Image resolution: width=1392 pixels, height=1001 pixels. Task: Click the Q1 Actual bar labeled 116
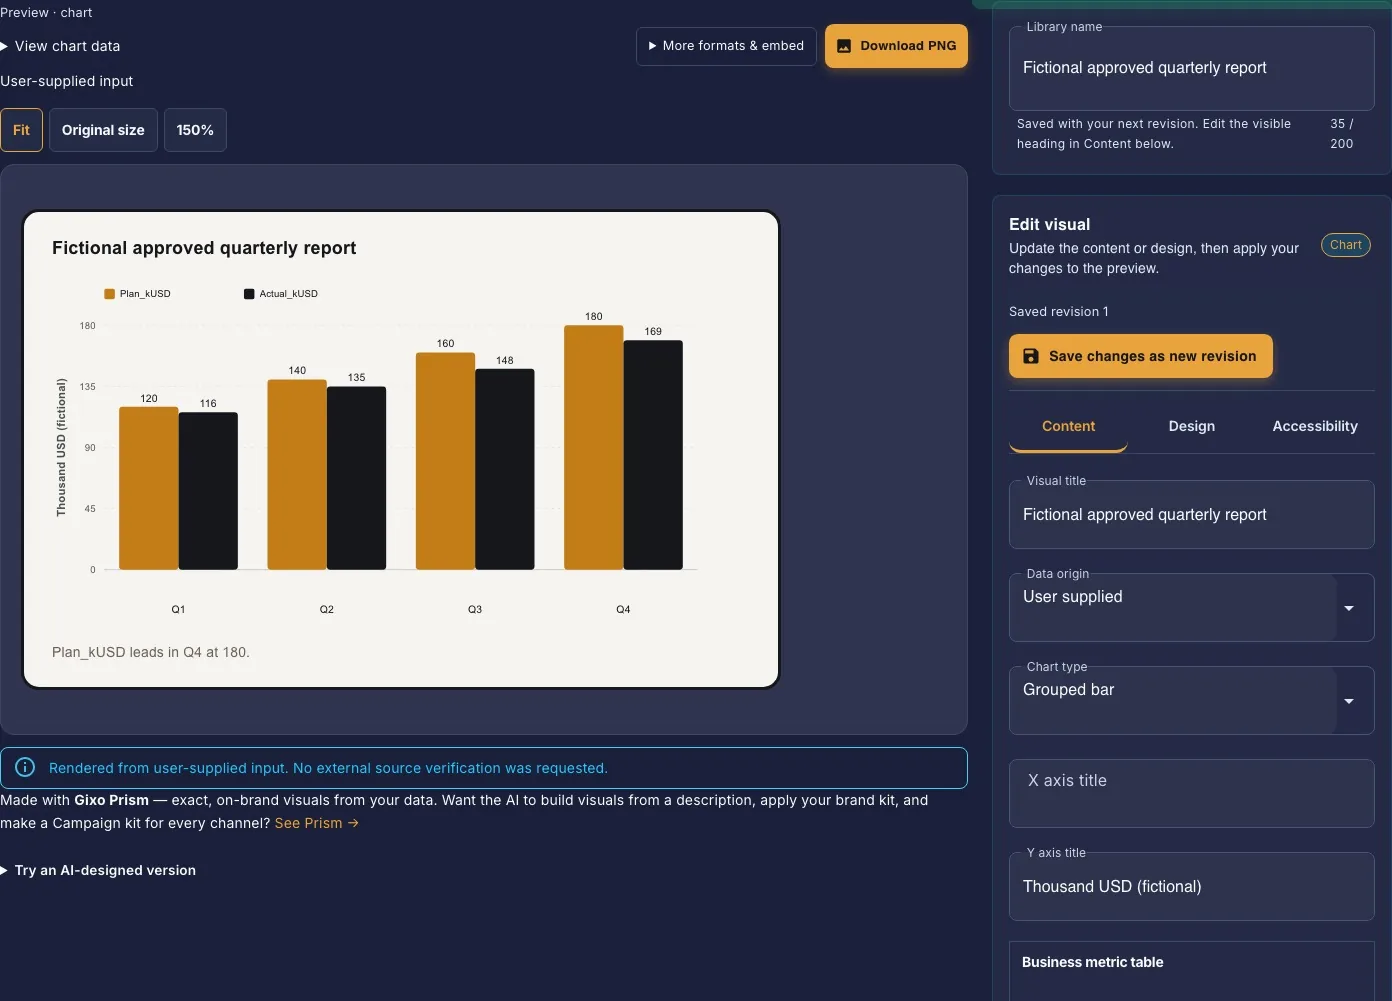pyautogui.click(x=208, y=491)
